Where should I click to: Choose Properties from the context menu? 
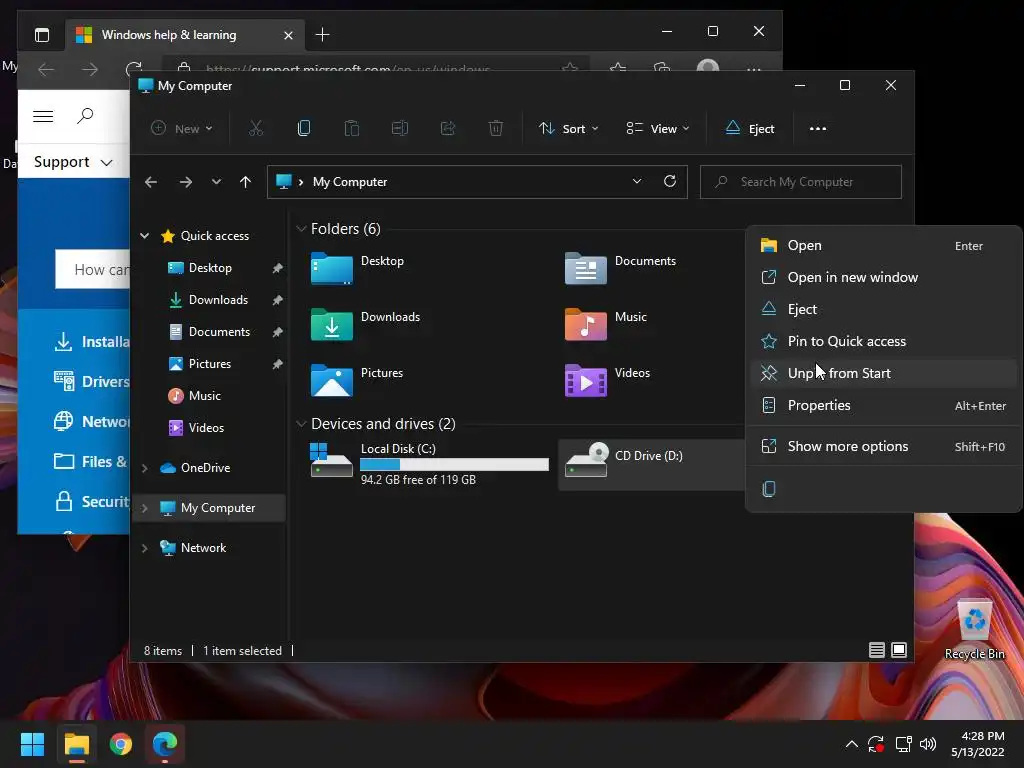pos(884,406)
